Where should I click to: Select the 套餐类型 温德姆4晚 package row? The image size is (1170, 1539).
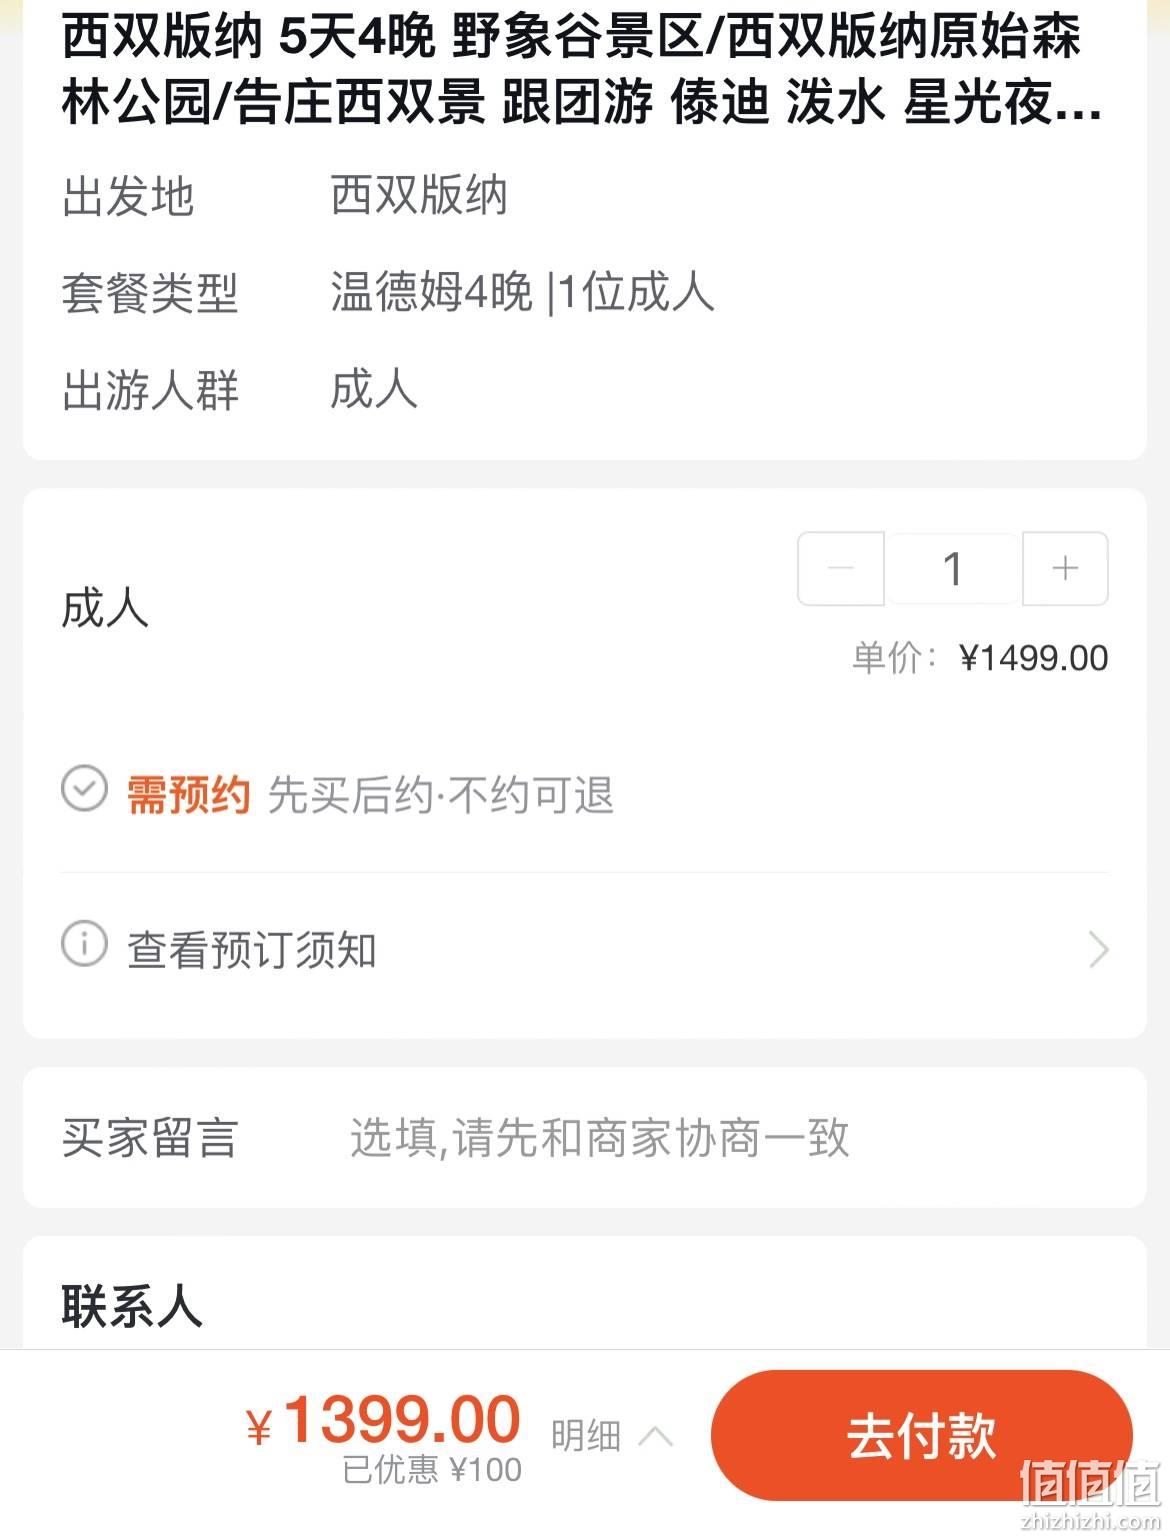585,293
